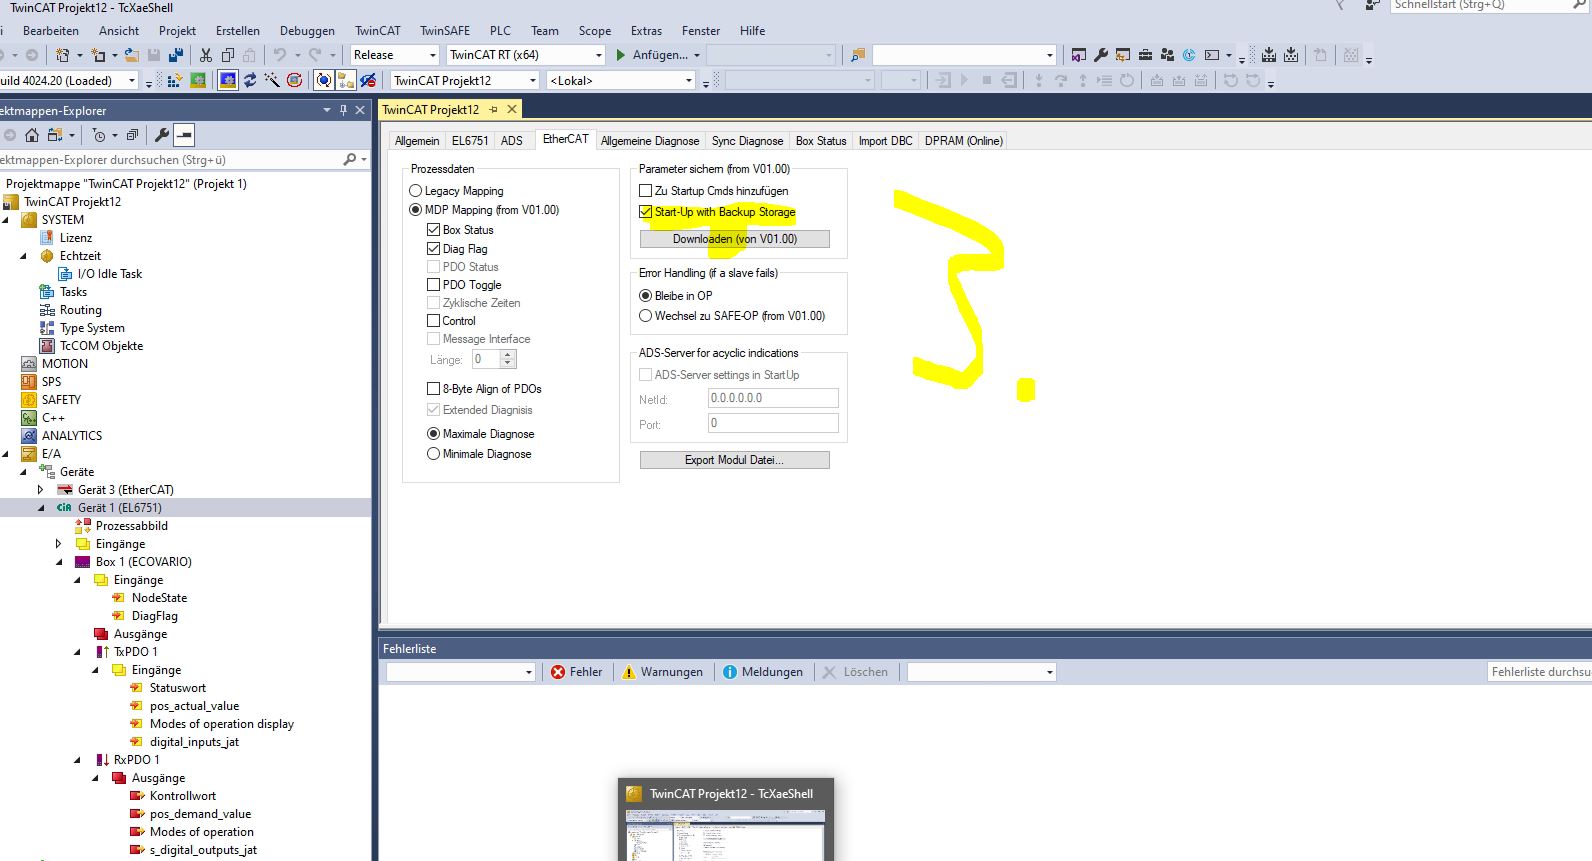Click the Find in Files folder icon
1592x861 pixels.
(x=858, y=55)
